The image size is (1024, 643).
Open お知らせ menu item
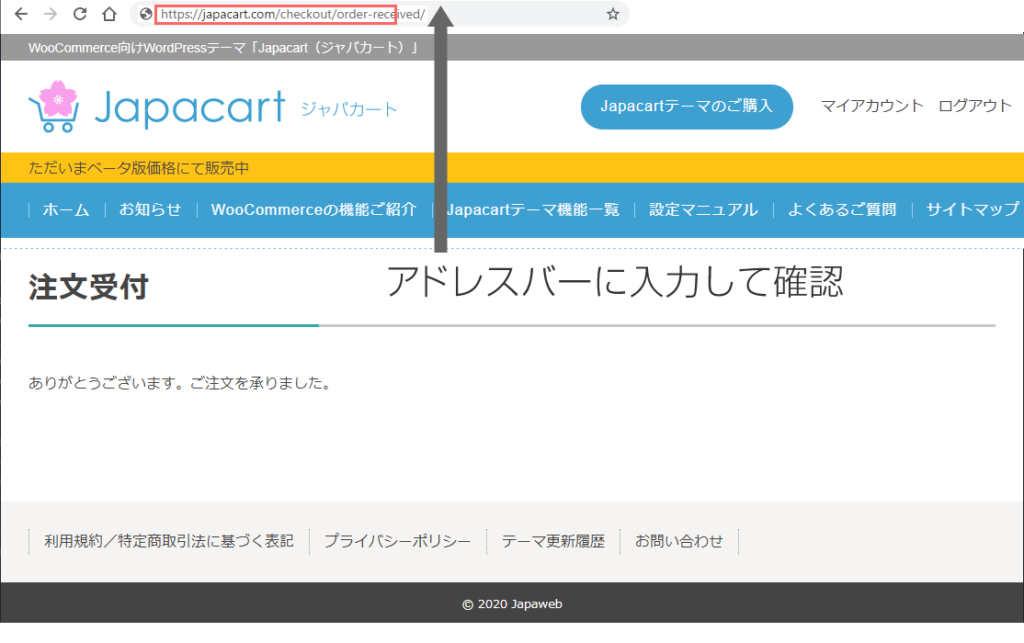[150, 210]
